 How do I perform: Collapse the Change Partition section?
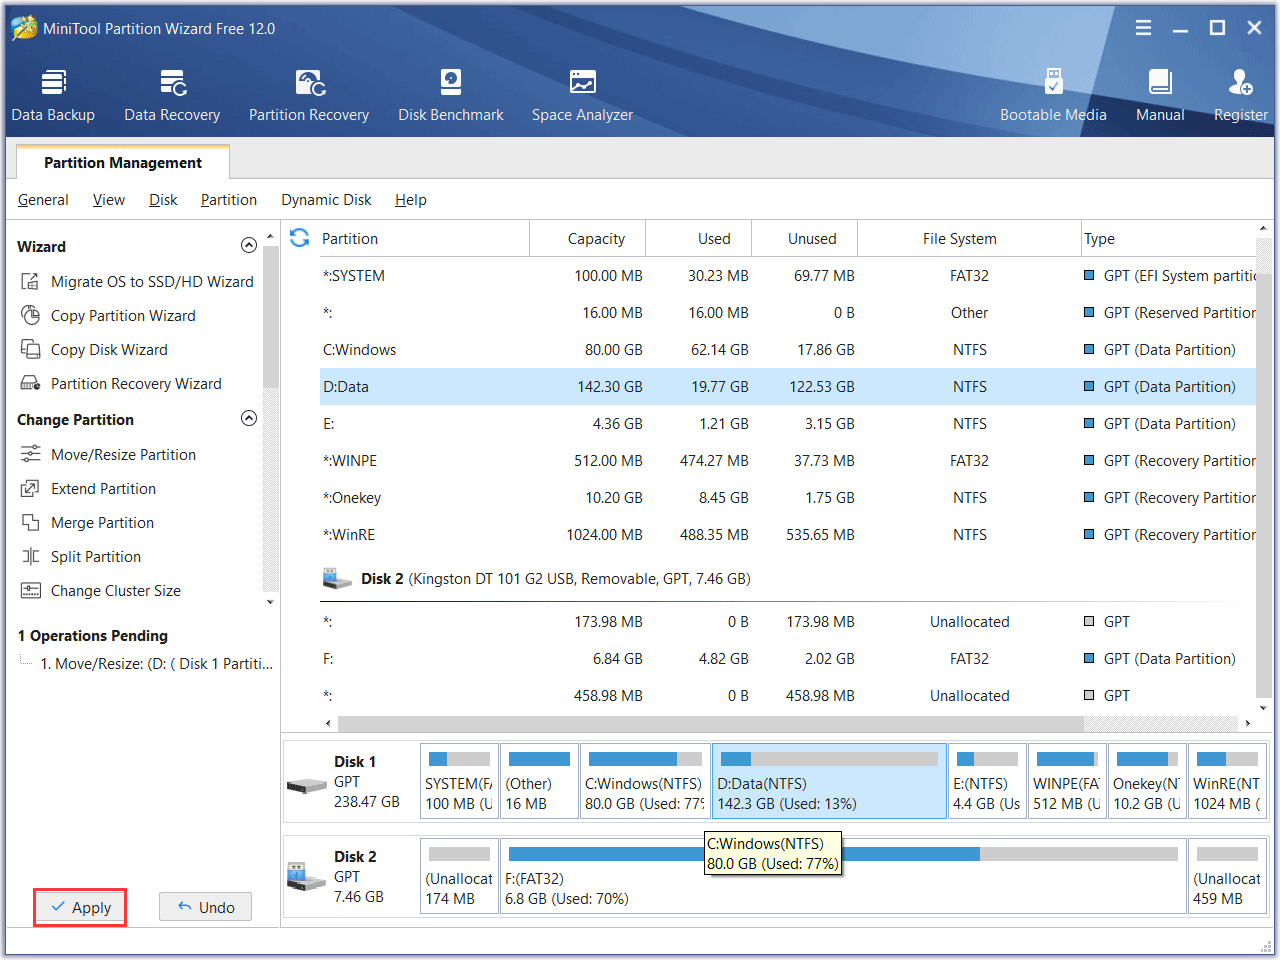coord(249,419)
